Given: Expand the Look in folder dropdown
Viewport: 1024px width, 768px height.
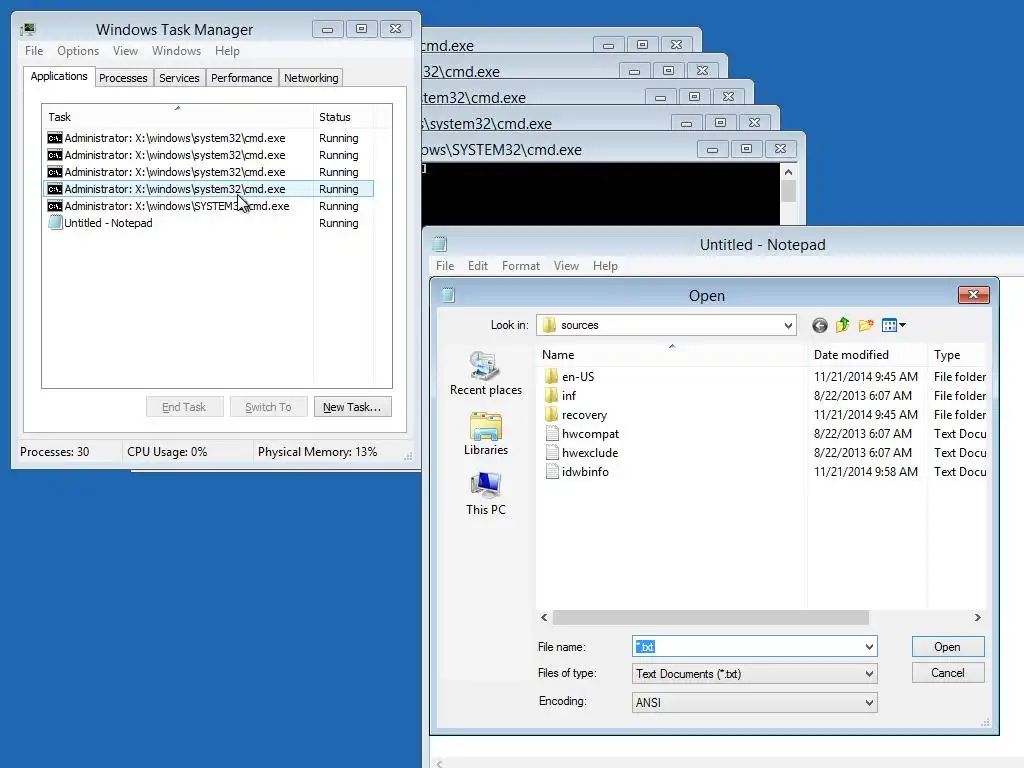Looking at the screenshot, I should tap(788, 325).
